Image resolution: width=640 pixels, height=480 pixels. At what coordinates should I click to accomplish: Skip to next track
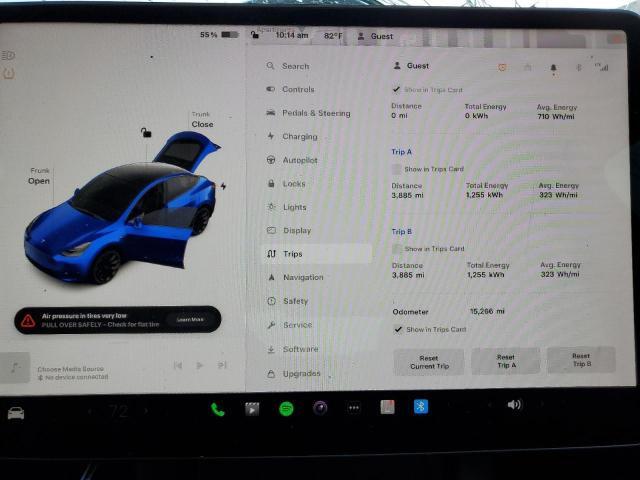pos(222,365)
